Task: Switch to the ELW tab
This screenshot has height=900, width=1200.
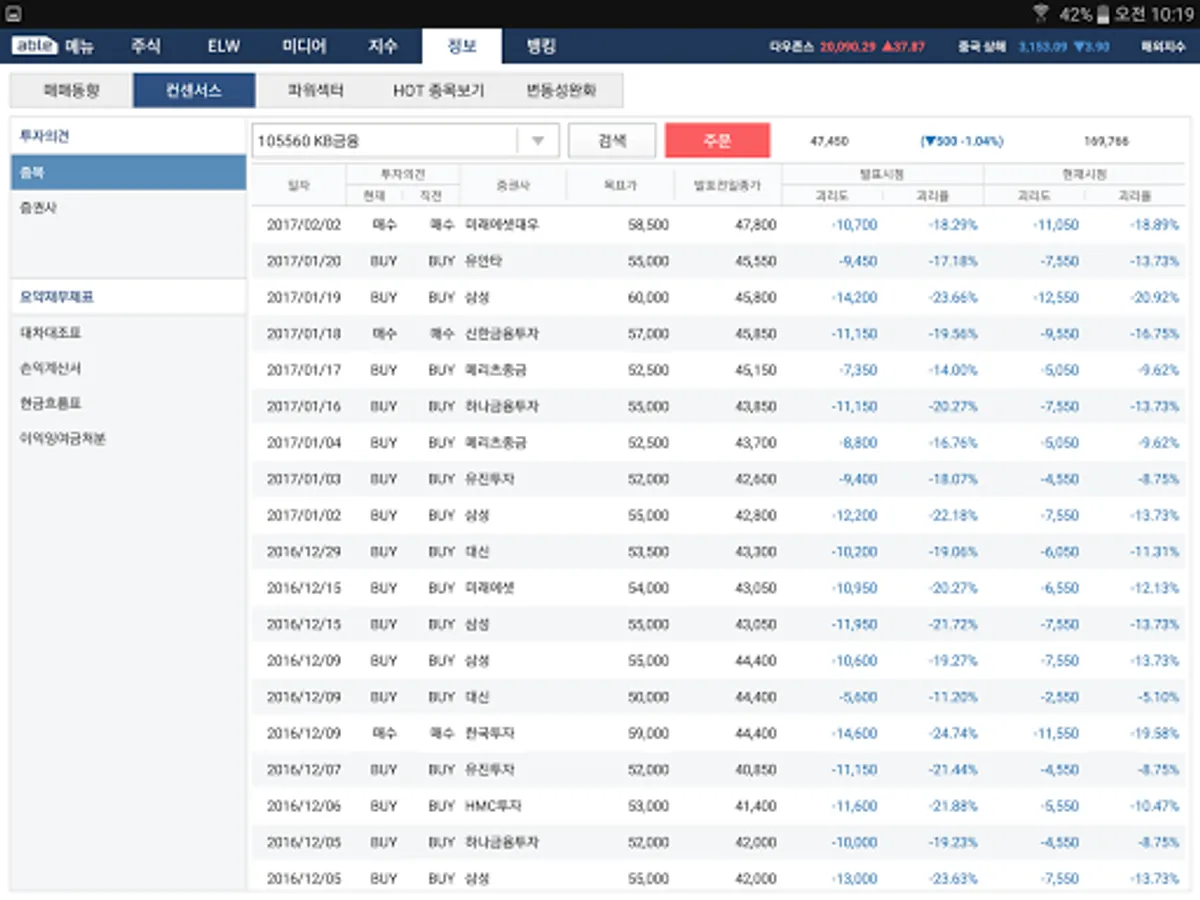Action: pyautogui.click(x=224, y=46)
